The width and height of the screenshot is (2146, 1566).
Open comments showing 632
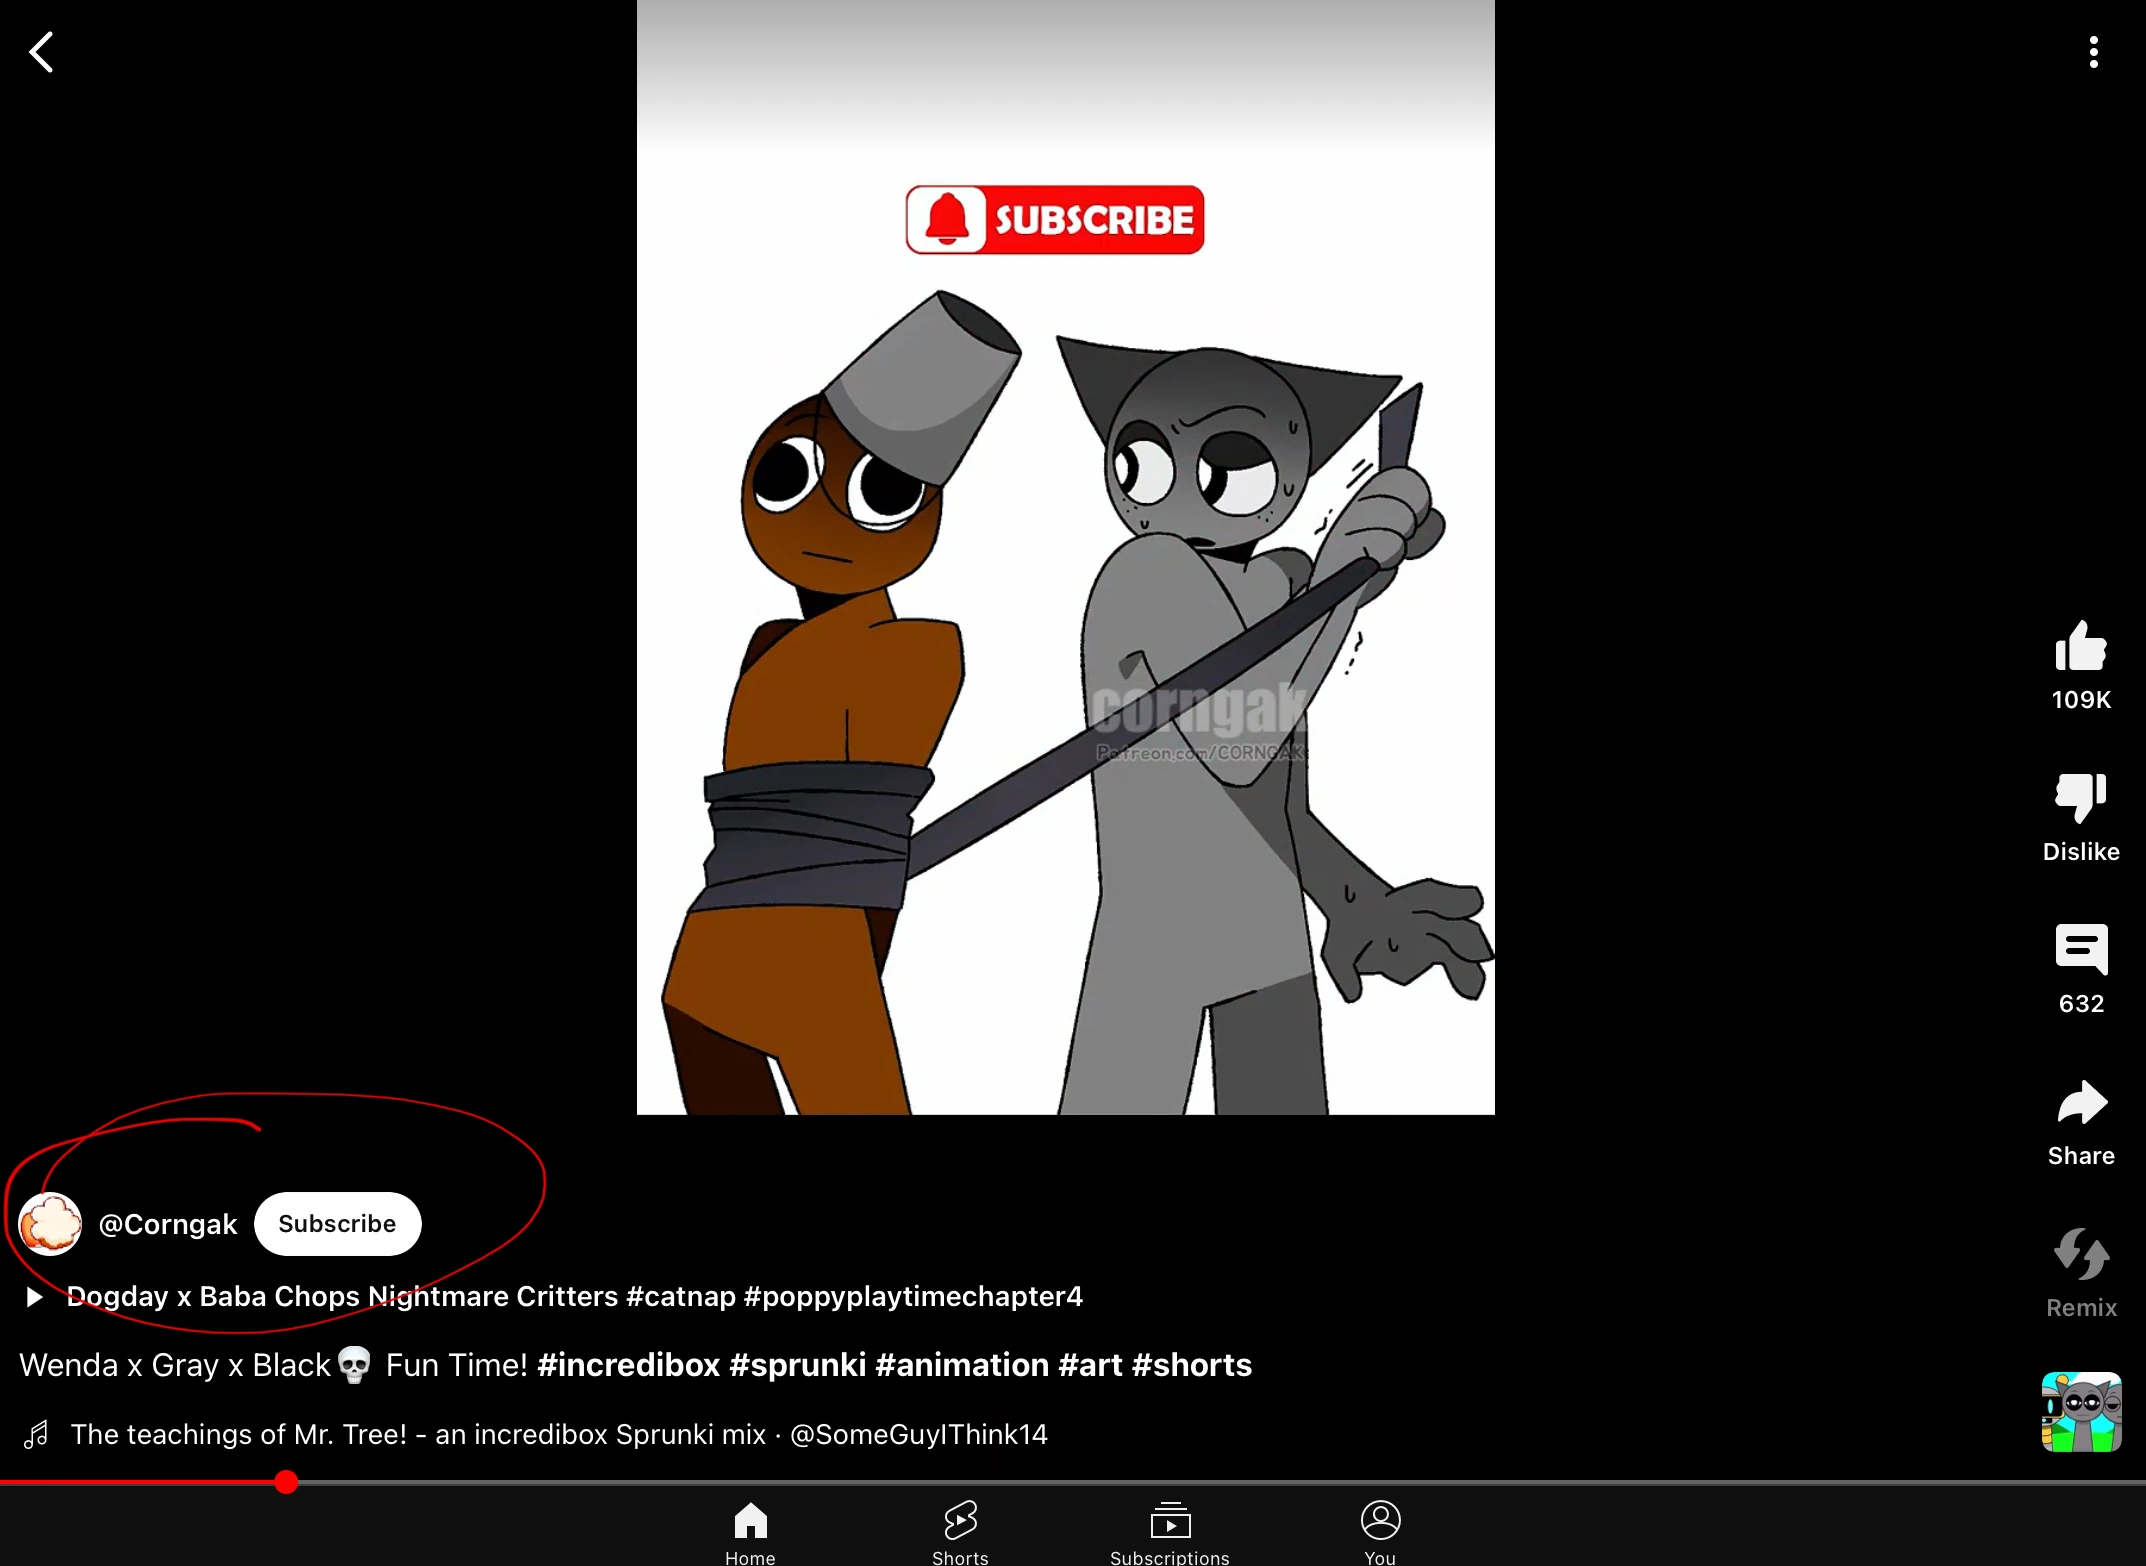click(2080, 949)
